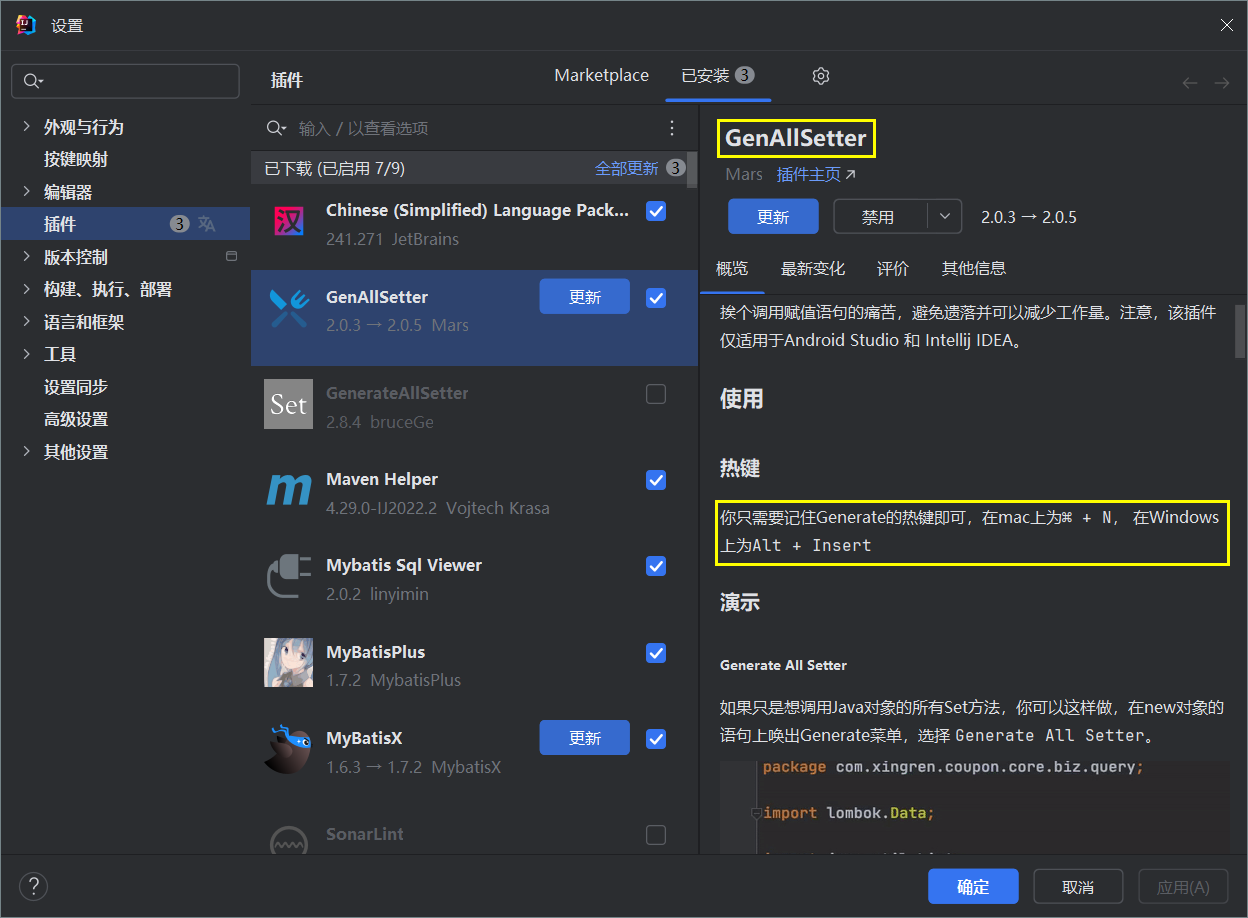1248x918 pixels.
Task: Expand the 其他设置 tree node
Action: (x=26, y=452)
